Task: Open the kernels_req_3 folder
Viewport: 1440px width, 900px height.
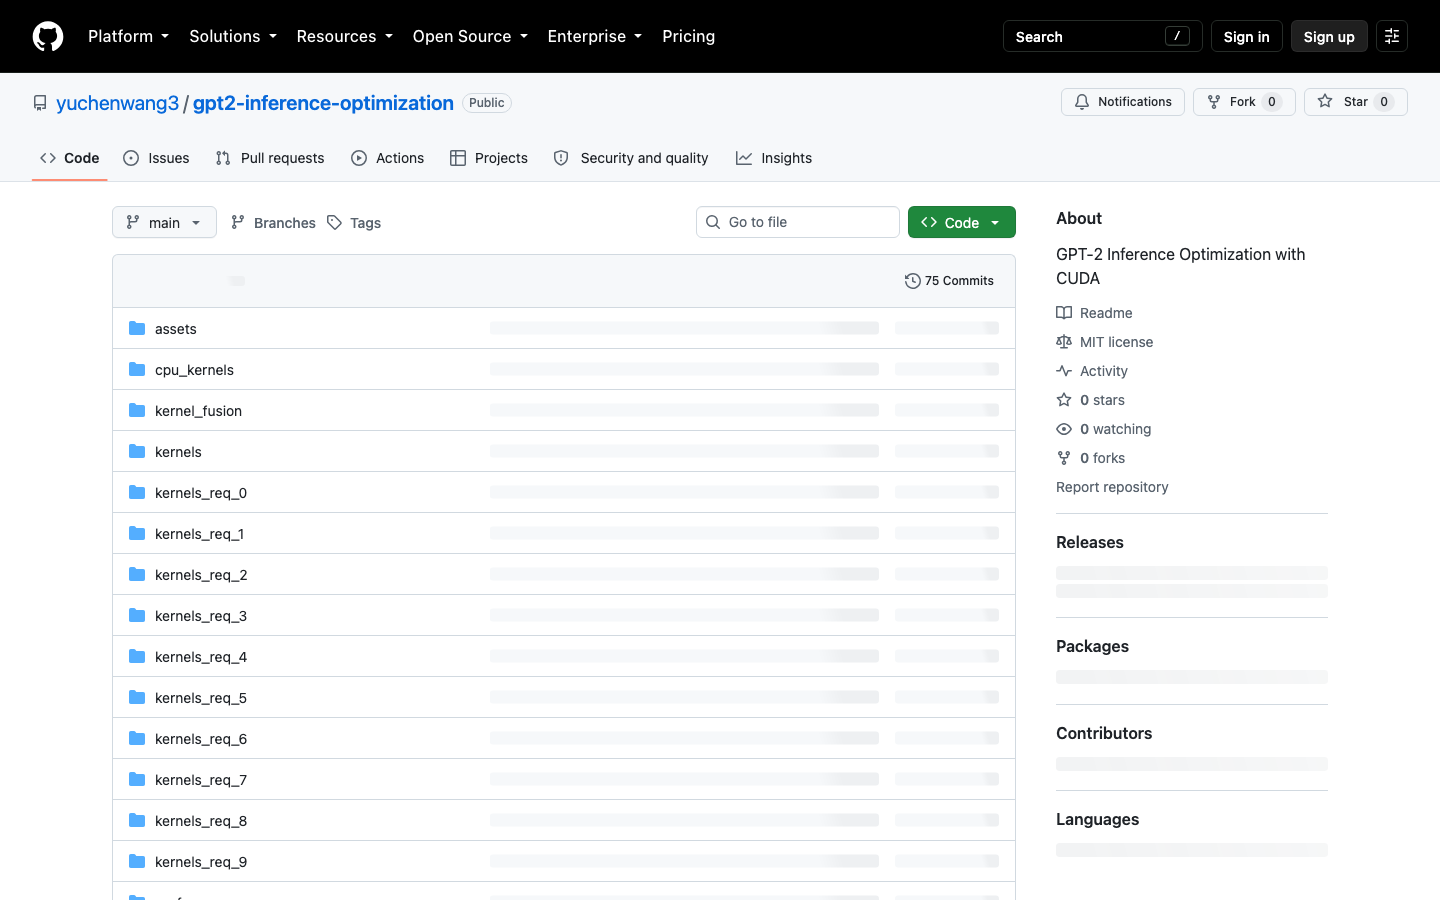Action: point(201,616)
